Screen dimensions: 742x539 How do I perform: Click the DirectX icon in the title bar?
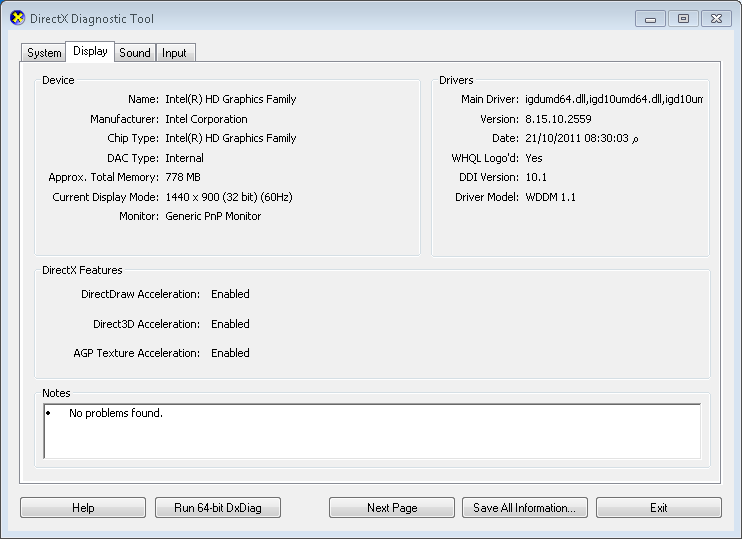[17, 18]
